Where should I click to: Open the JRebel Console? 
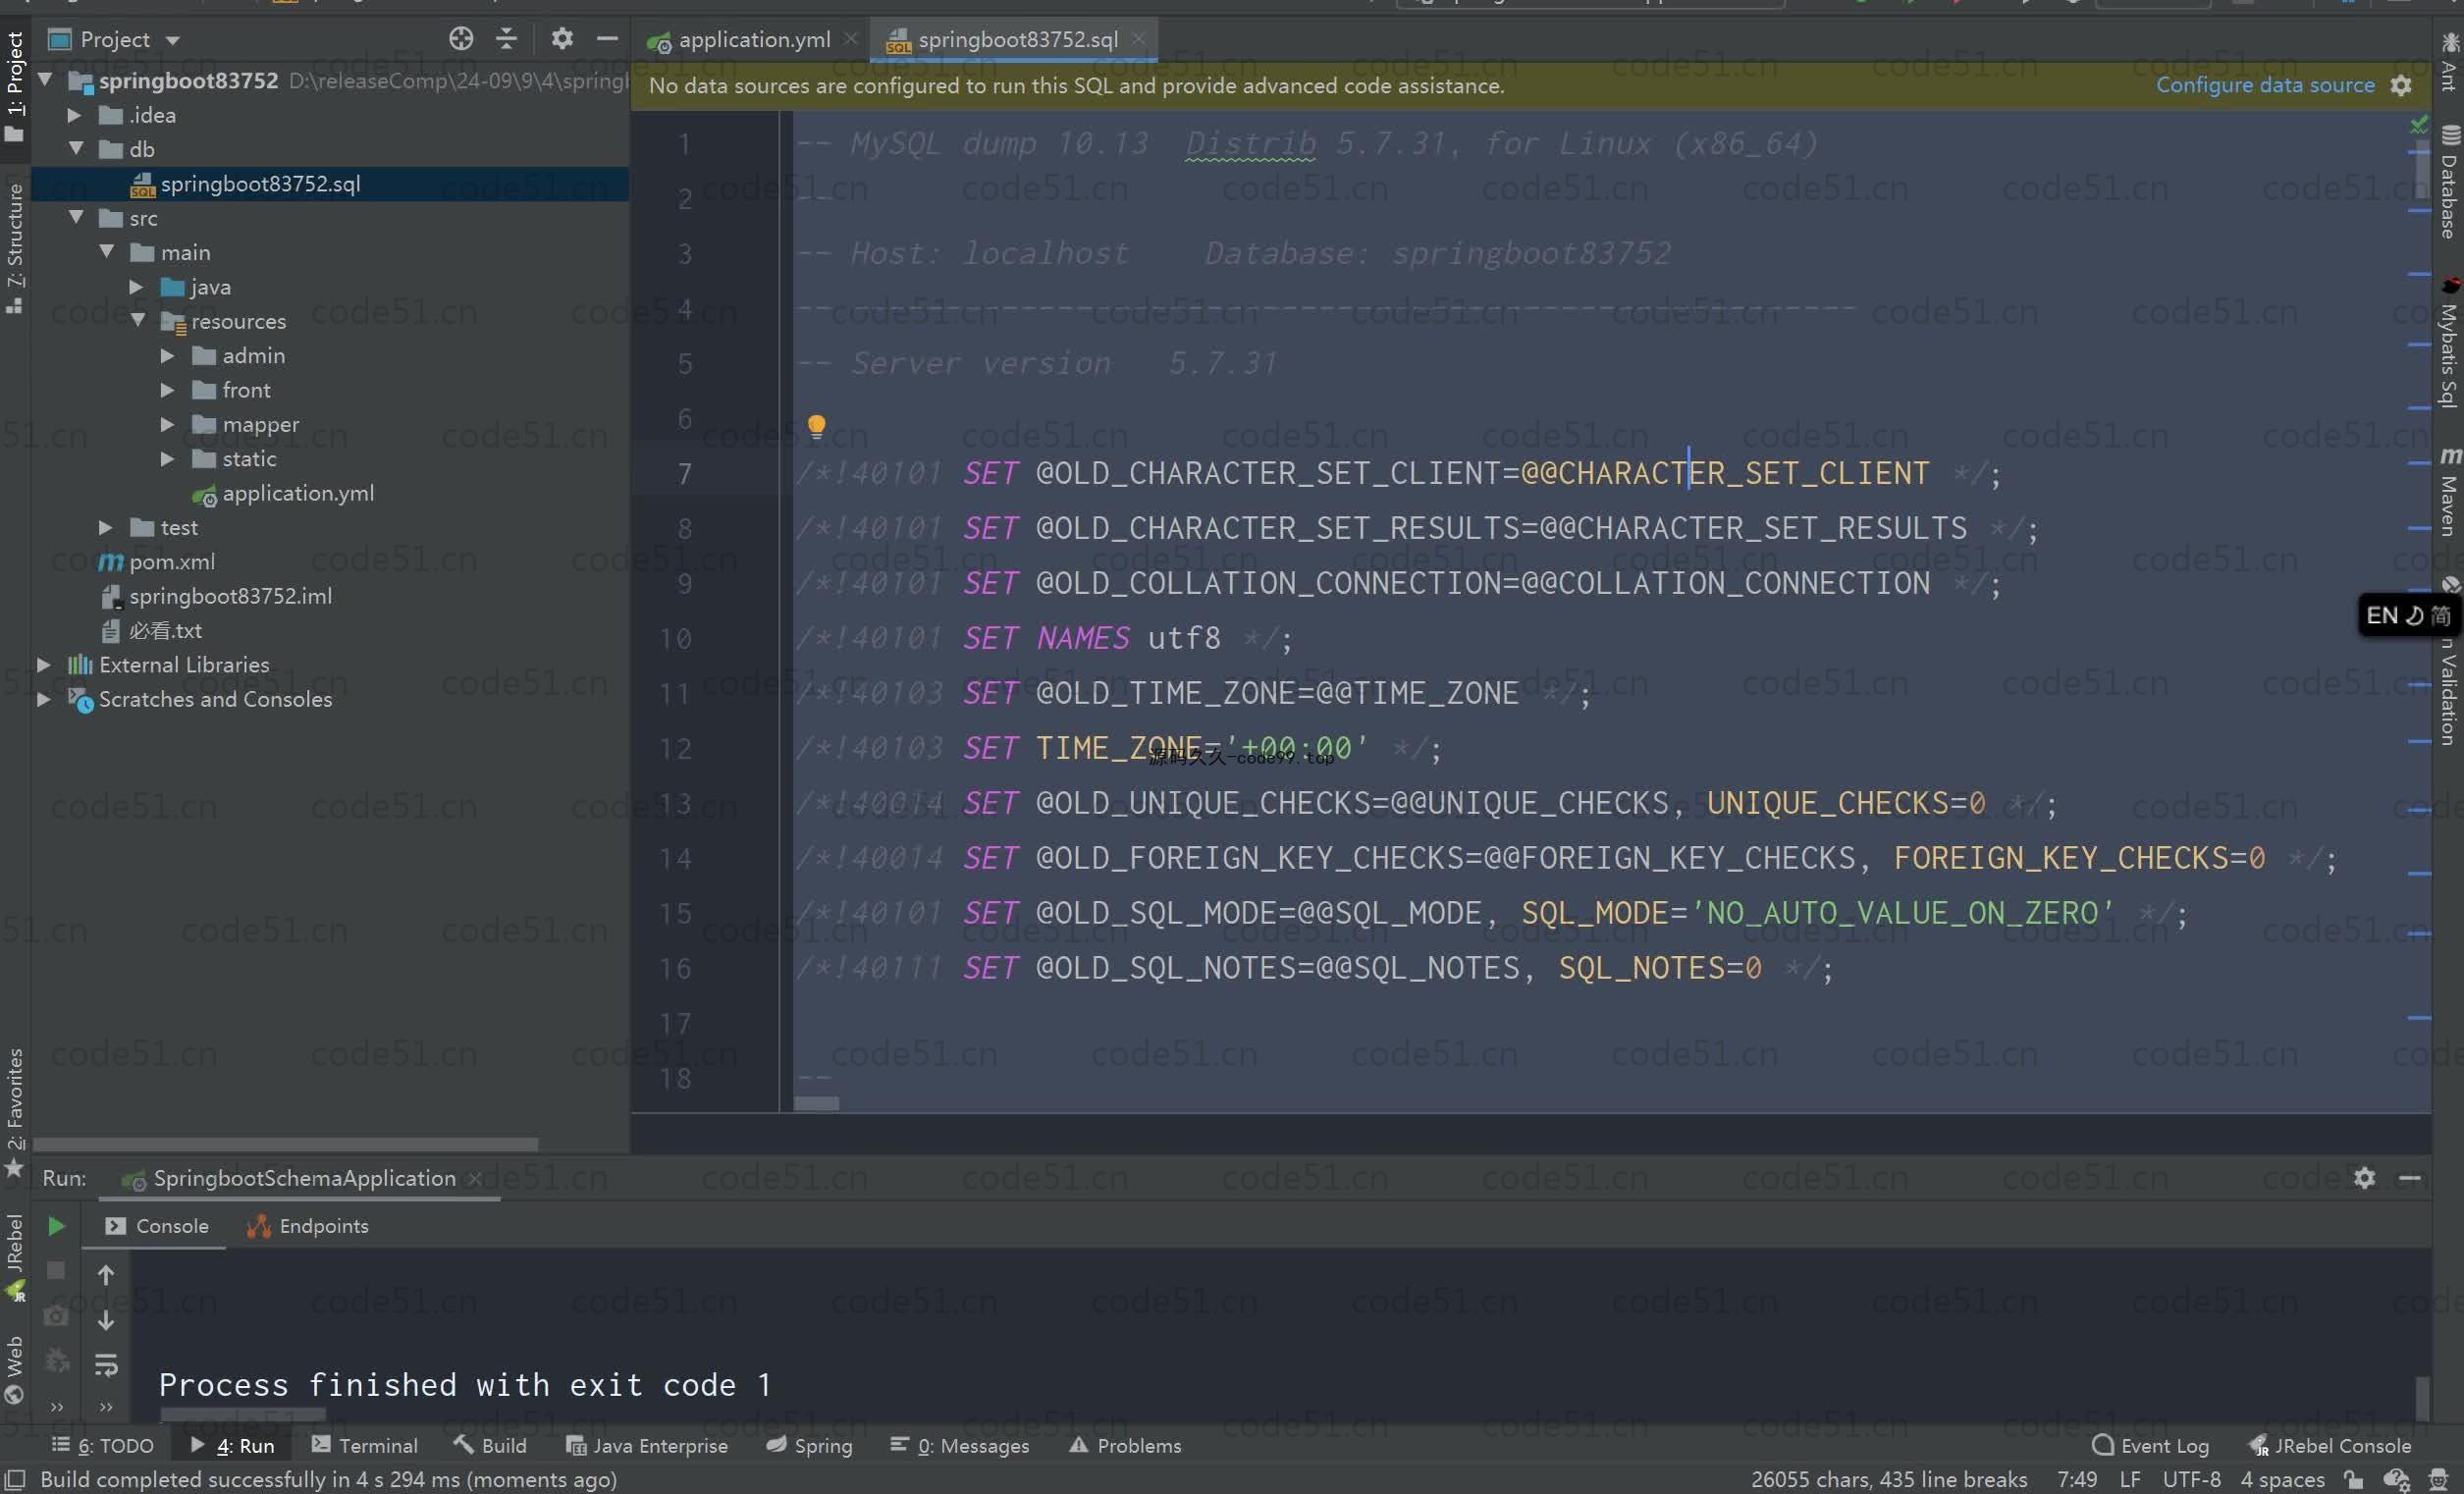click(x=2331, y=1446)
